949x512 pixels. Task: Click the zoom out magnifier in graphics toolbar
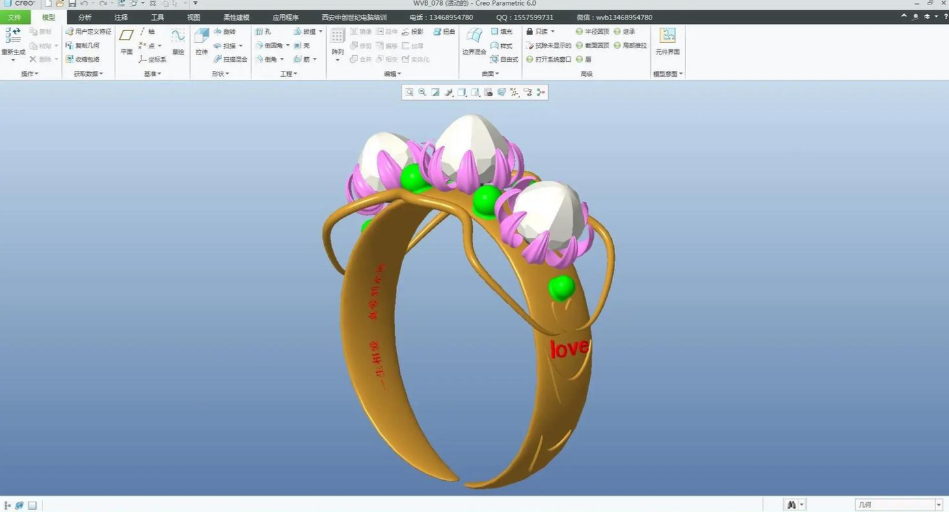pyautogui.click(x=422, y=92)
